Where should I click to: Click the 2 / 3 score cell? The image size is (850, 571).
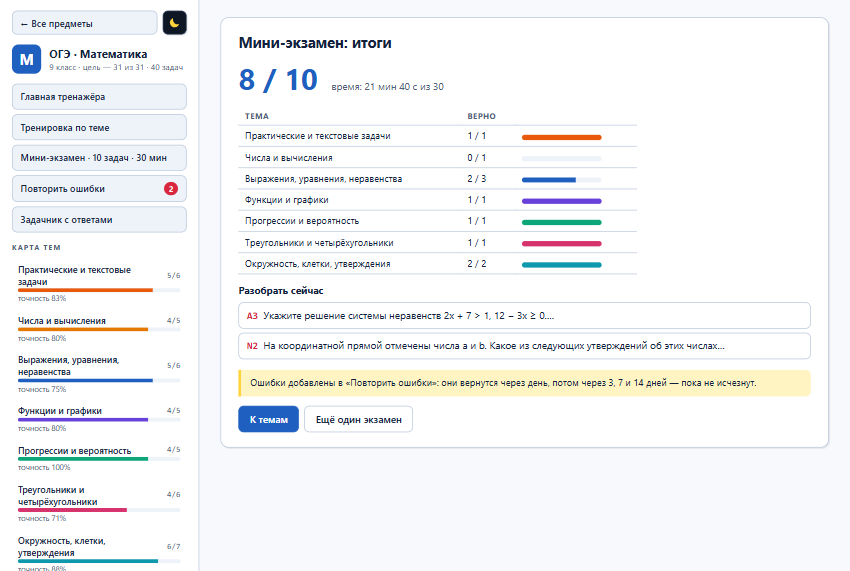click(476, 179)
